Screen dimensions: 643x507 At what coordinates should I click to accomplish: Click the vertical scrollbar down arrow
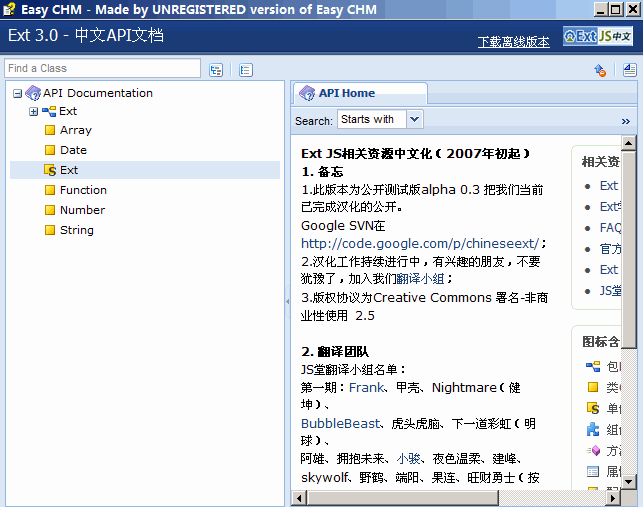(x=628, y=482)
